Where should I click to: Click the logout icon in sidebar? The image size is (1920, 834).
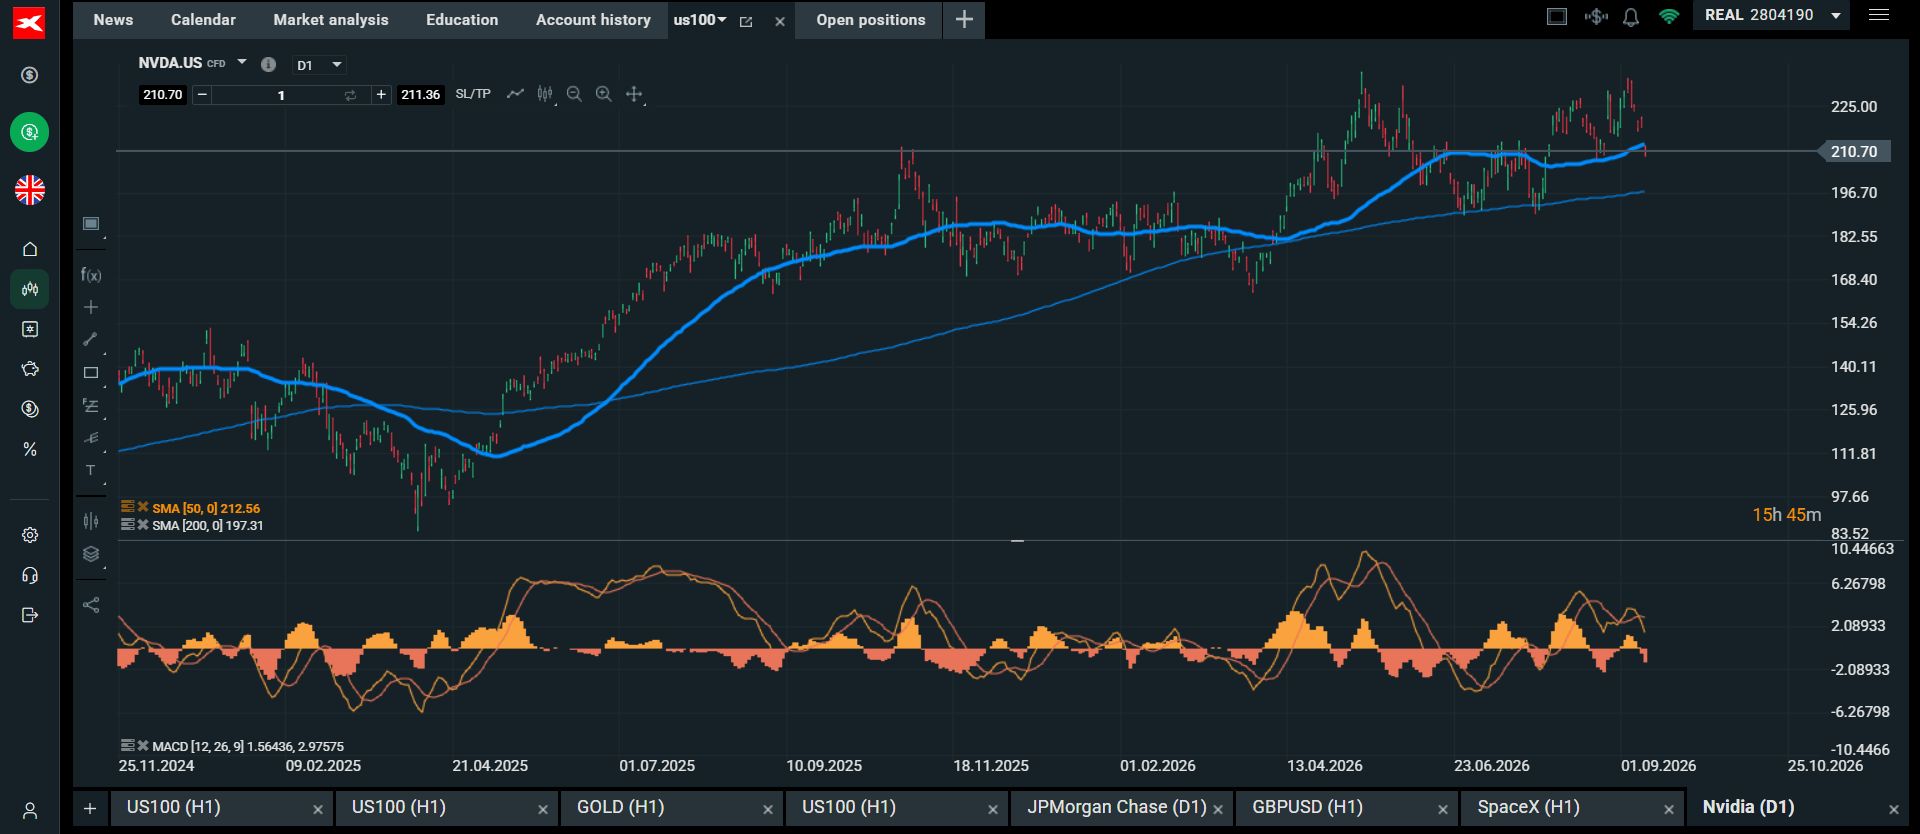(30, 615)
